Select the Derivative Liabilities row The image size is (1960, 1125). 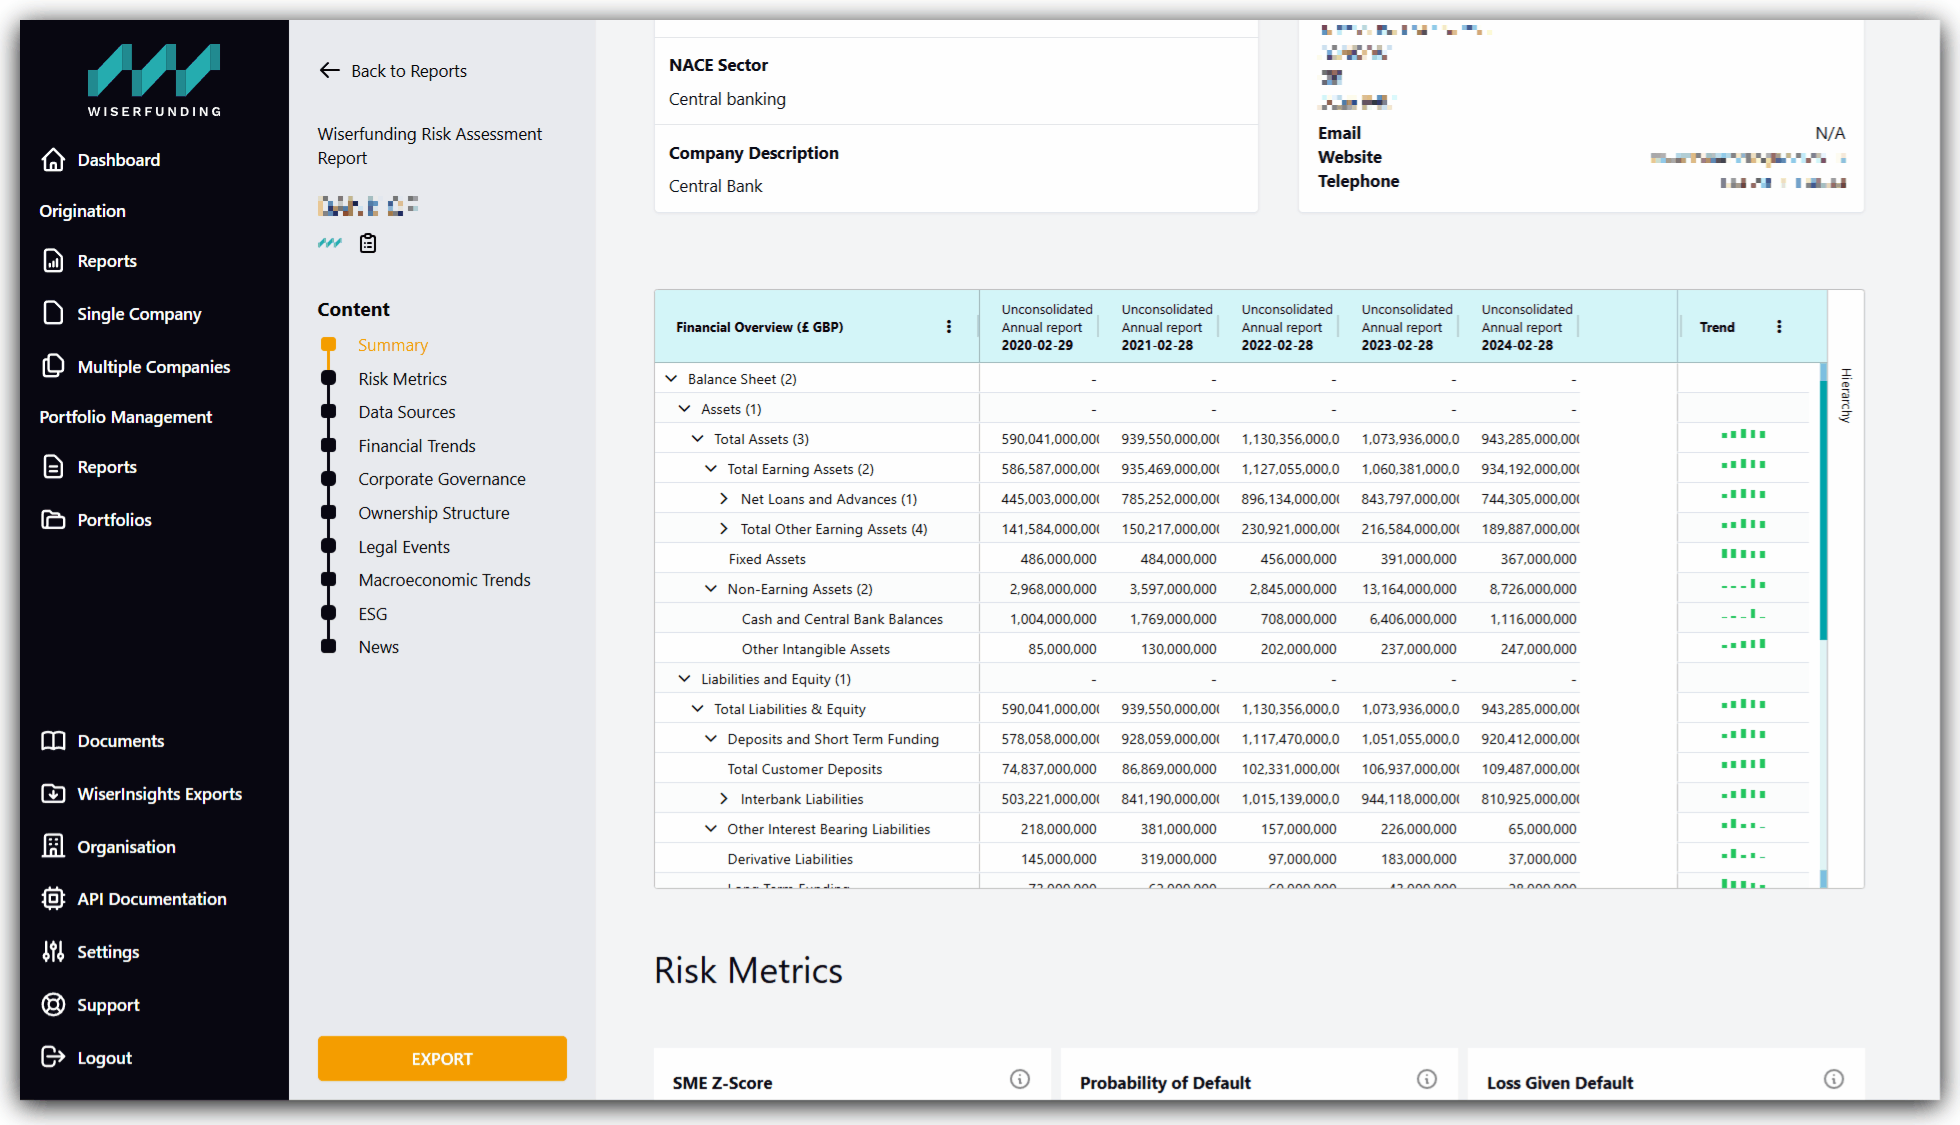pos(790,859)
